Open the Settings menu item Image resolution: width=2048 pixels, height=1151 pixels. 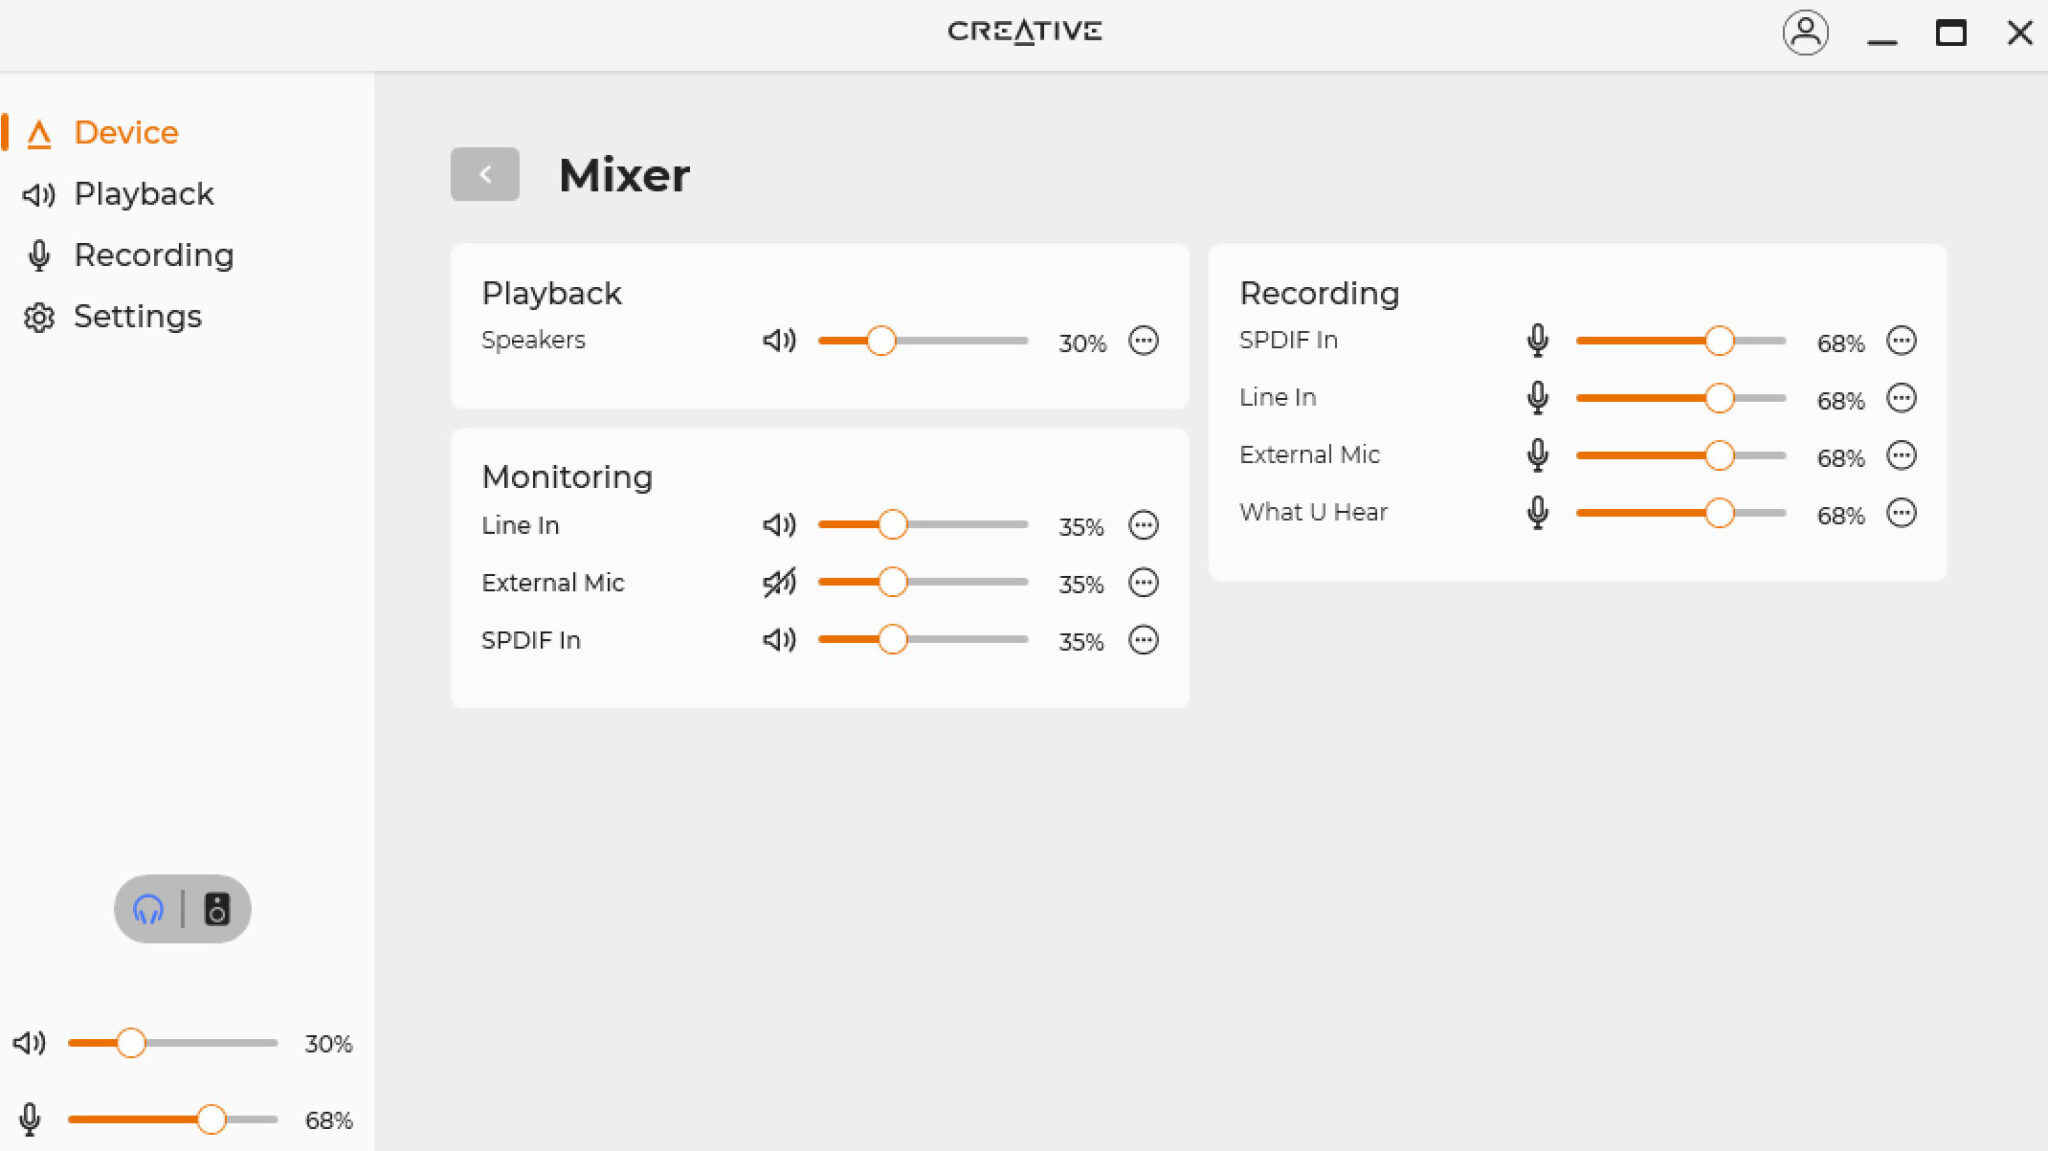(137, 317)
